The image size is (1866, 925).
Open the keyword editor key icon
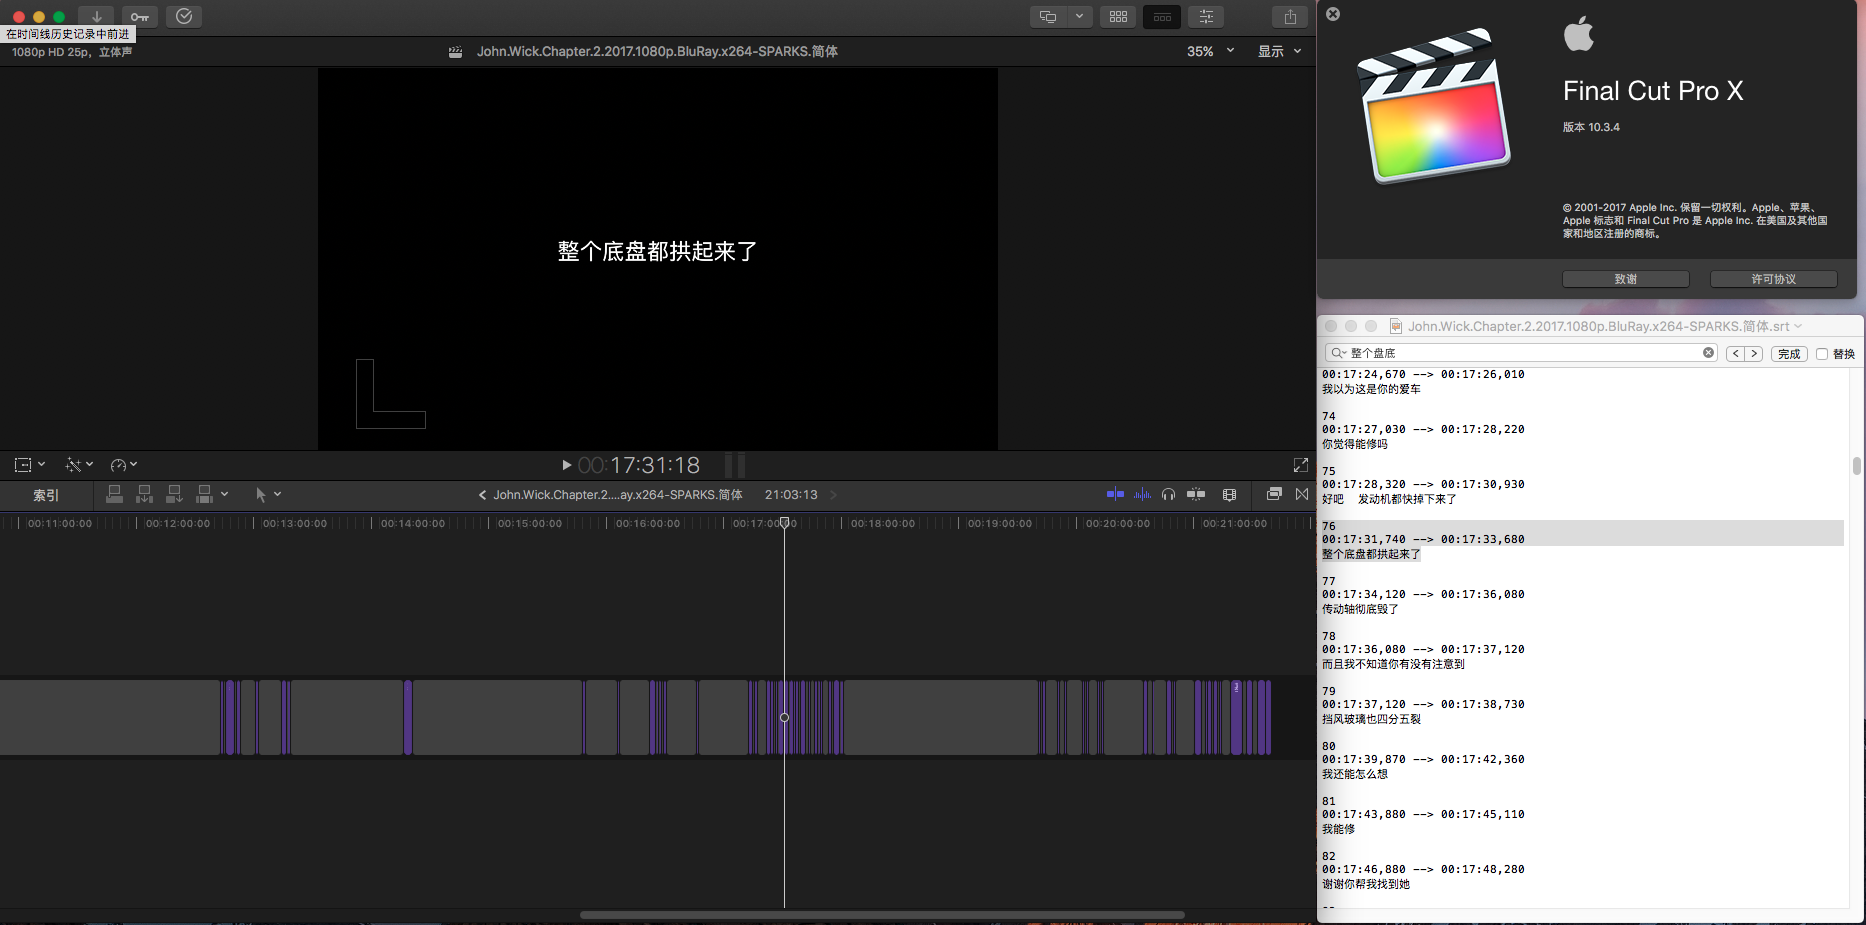(140, 16)
